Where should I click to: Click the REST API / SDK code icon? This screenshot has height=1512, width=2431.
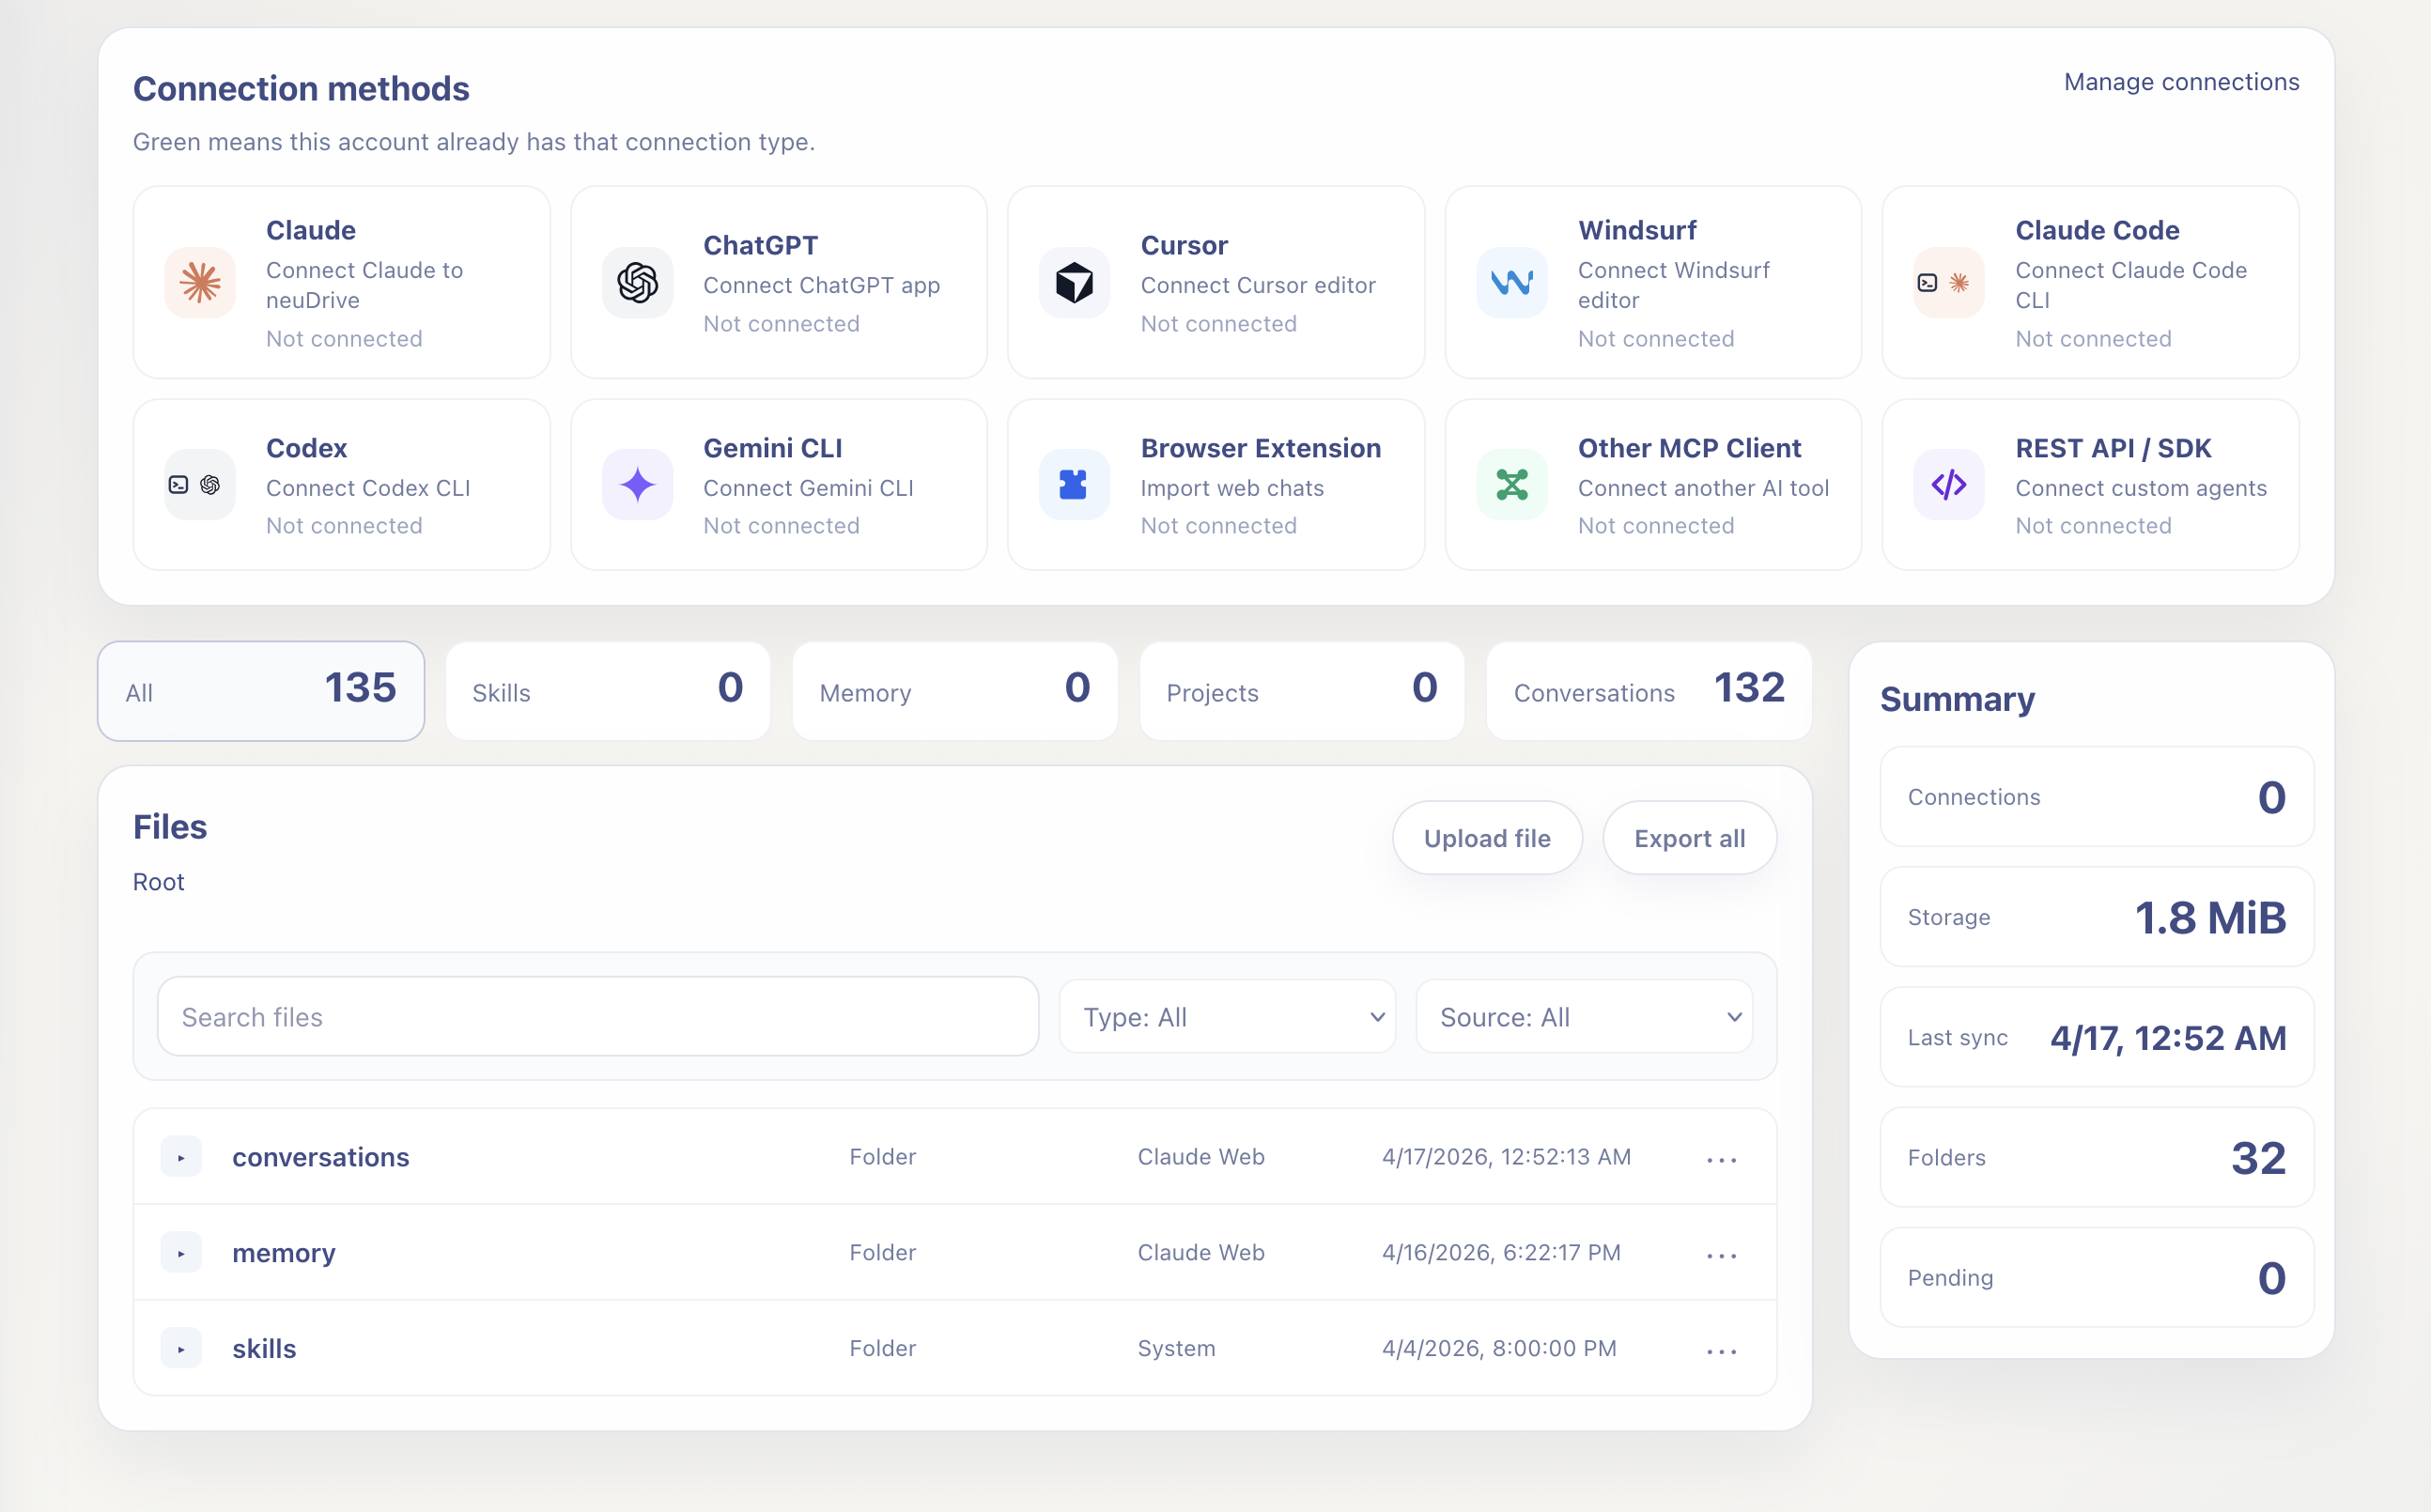click(1949, 485)
